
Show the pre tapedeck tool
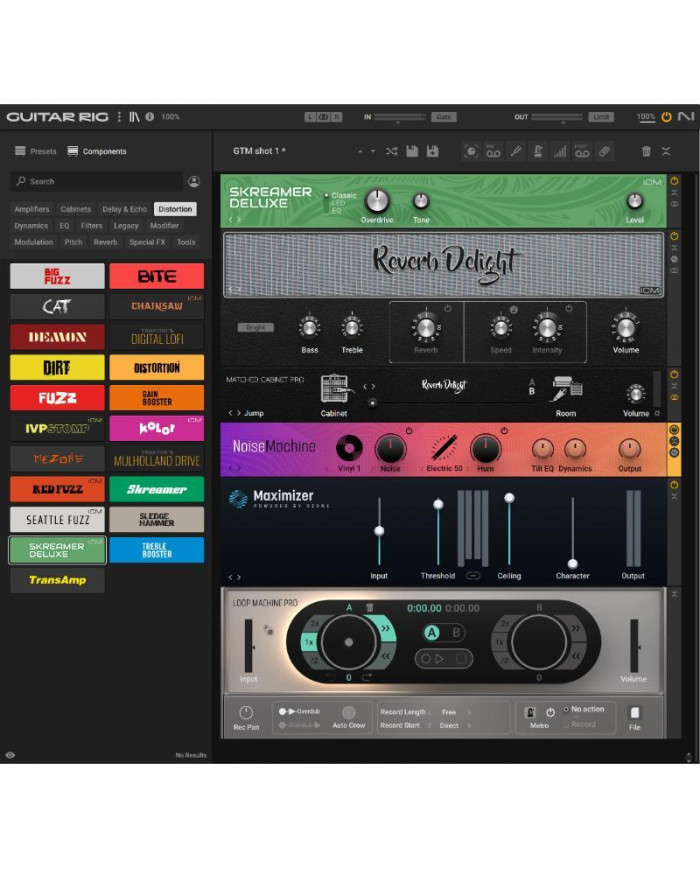[x=493, y=151]
